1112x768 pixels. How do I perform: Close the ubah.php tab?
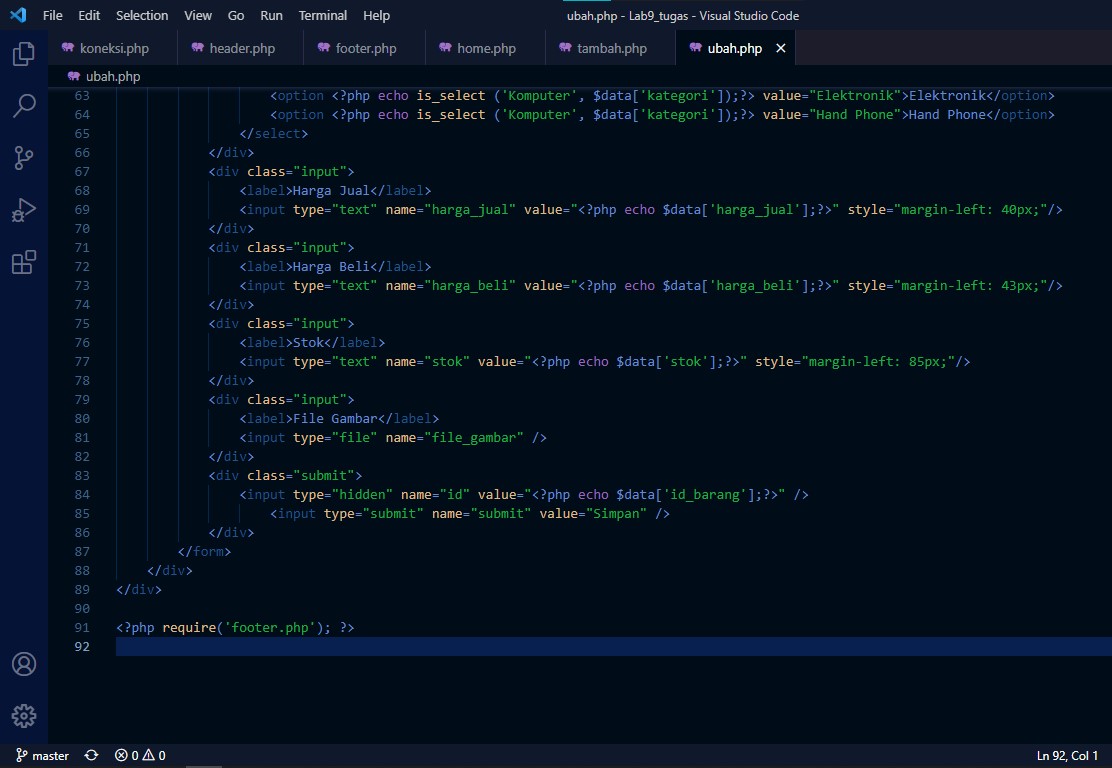point(781,48)
